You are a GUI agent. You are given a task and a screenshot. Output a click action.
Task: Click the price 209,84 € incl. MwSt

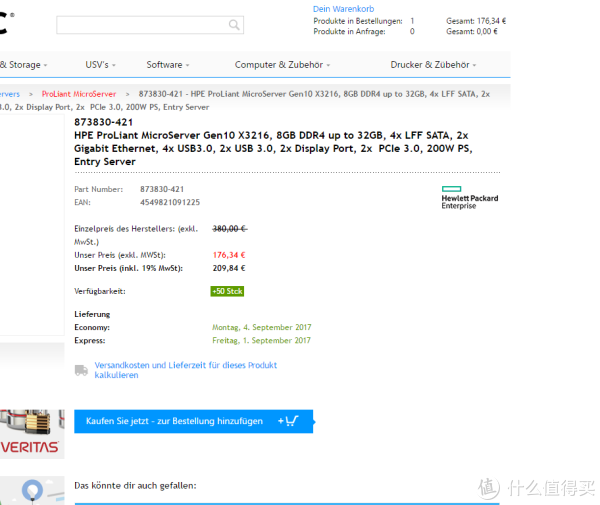tap(229, 268)
